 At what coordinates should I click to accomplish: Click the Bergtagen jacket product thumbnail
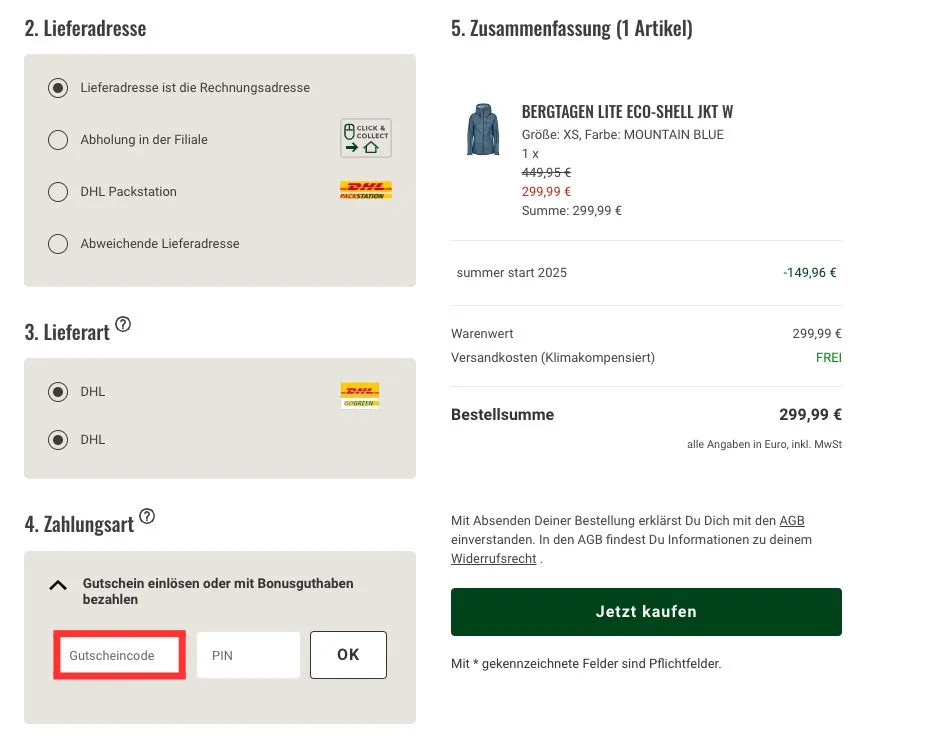[483, 130]
